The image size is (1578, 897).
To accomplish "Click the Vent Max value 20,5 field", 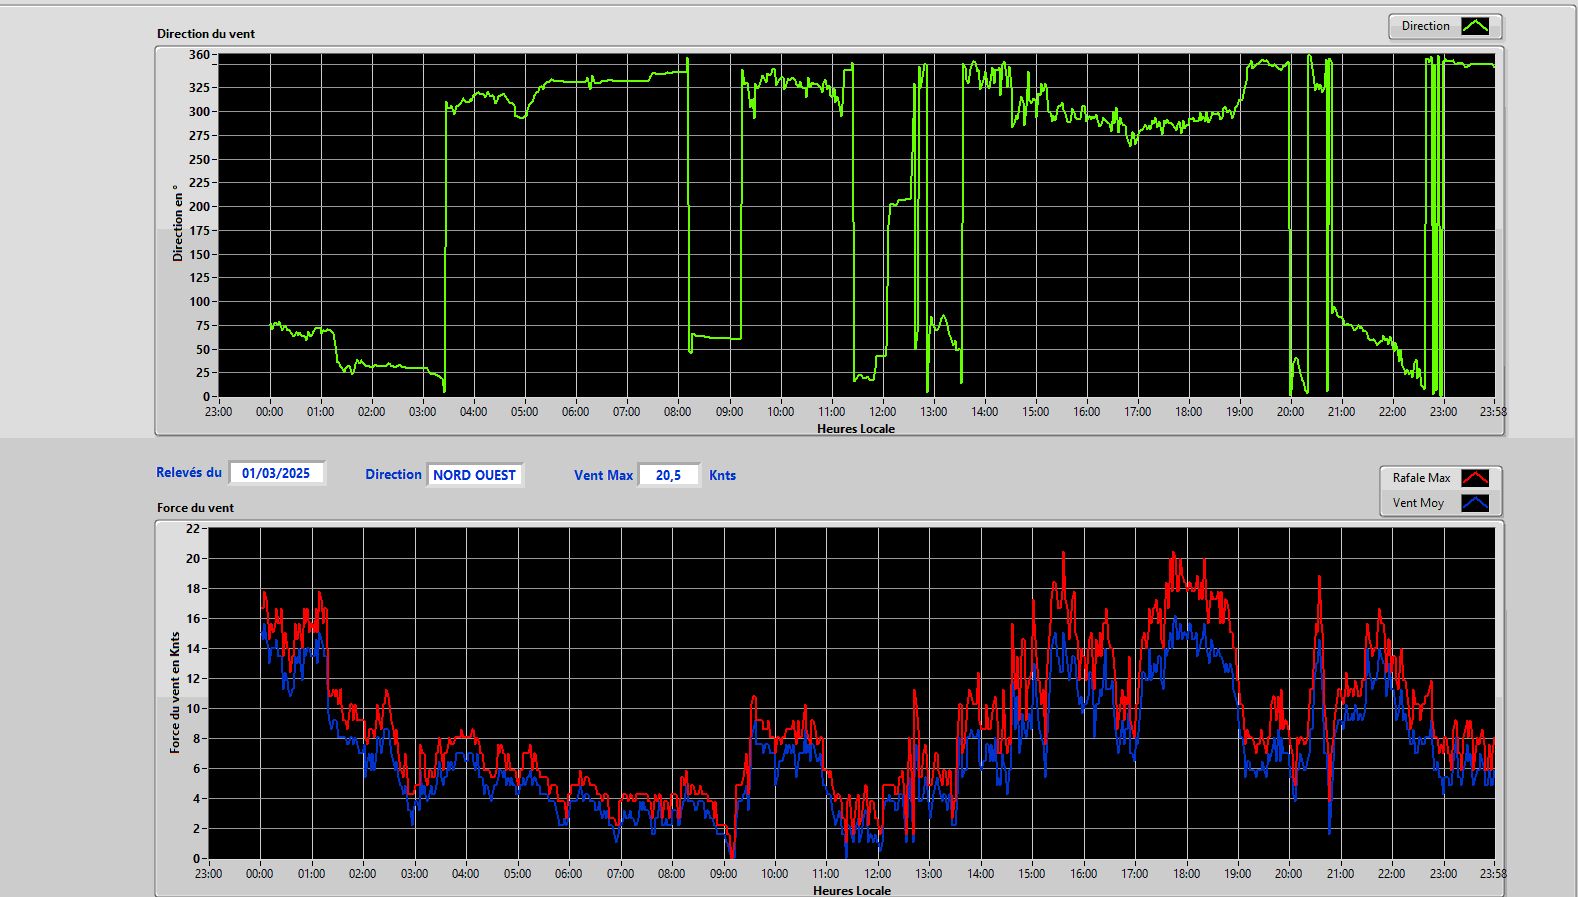I will tap(668, 475).
